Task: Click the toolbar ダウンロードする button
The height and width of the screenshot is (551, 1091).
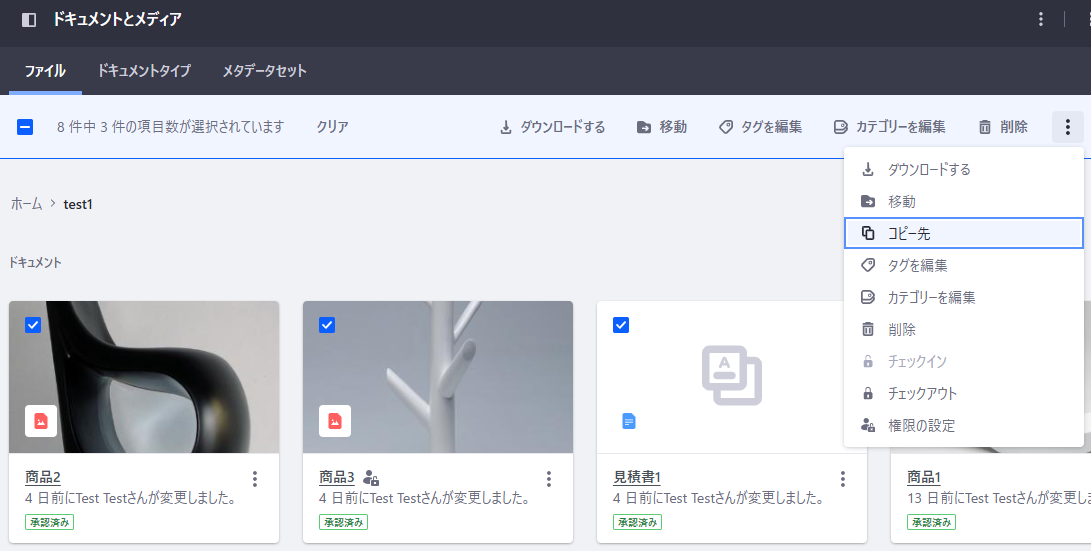Action: click(552, 127)
